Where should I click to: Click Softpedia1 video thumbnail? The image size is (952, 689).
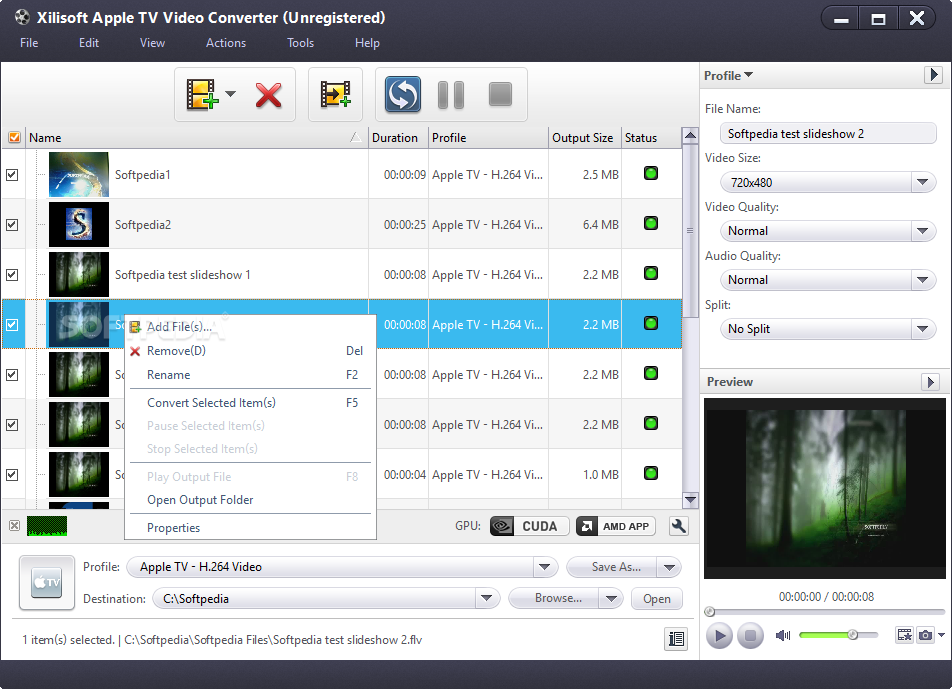[x=79, y=174]
